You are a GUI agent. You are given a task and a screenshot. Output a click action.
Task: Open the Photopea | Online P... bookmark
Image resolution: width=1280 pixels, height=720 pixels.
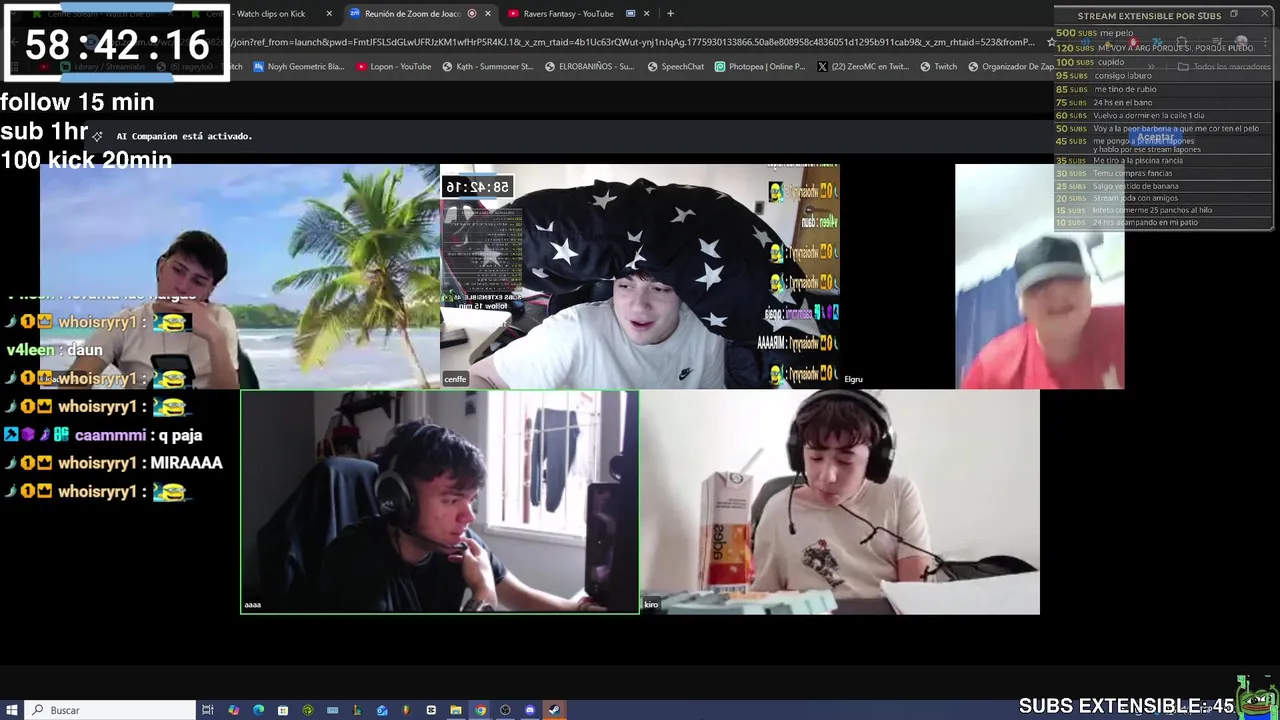click(x=760, y=67)
